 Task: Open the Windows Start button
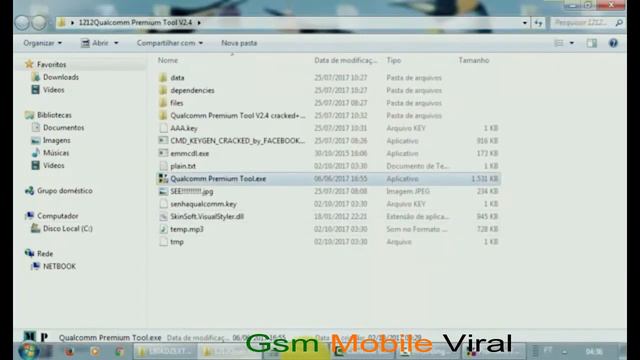click(29, 351)
